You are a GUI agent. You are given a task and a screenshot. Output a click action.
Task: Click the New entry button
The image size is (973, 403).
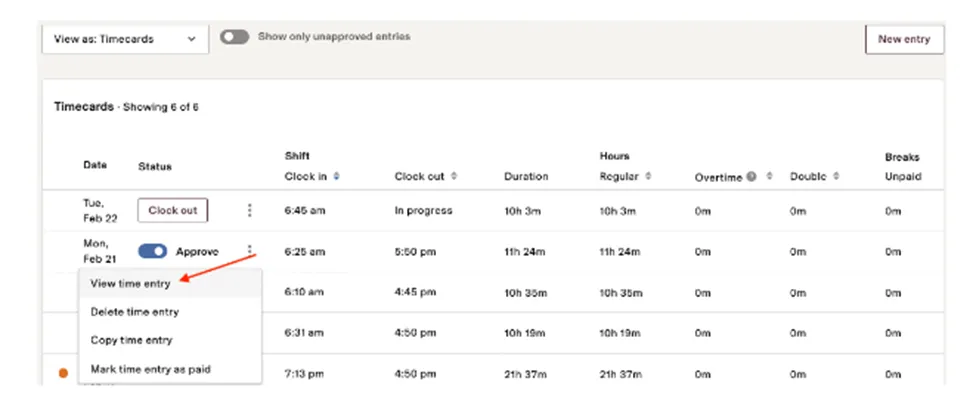(x=904, y=39)
